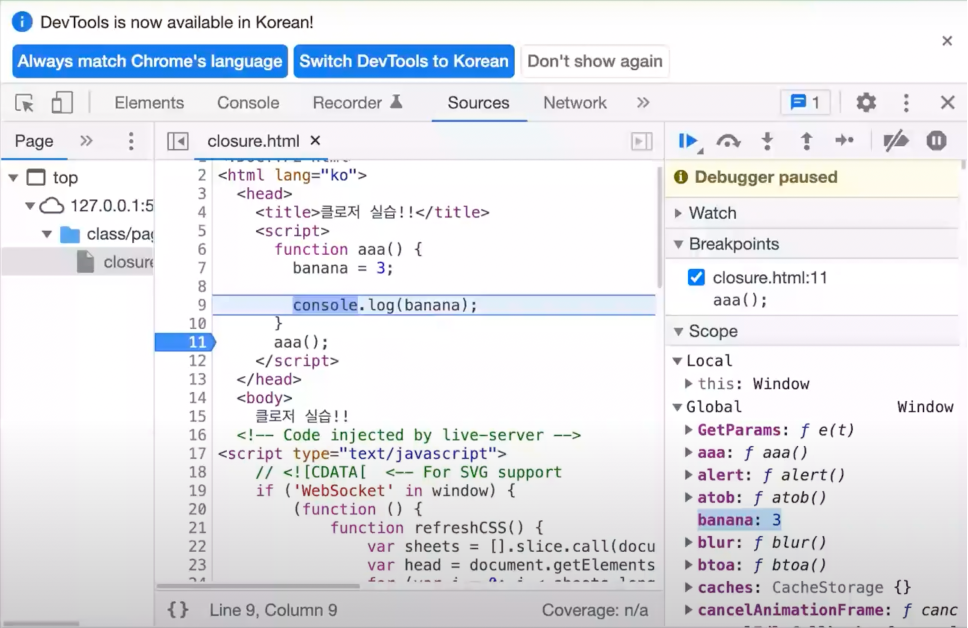
Task: Step out of current function
Action: [x=806, y=141]
